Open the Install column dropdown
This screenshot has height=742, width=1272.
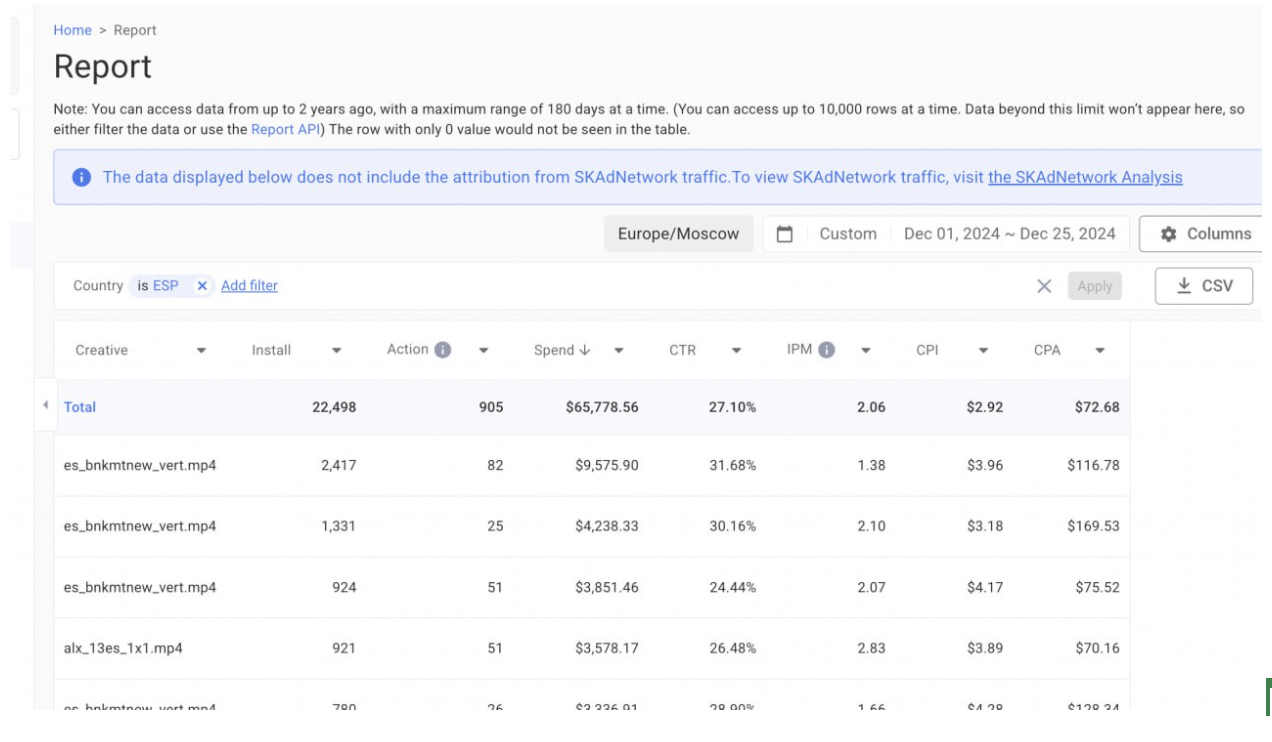tap(336, 351)
